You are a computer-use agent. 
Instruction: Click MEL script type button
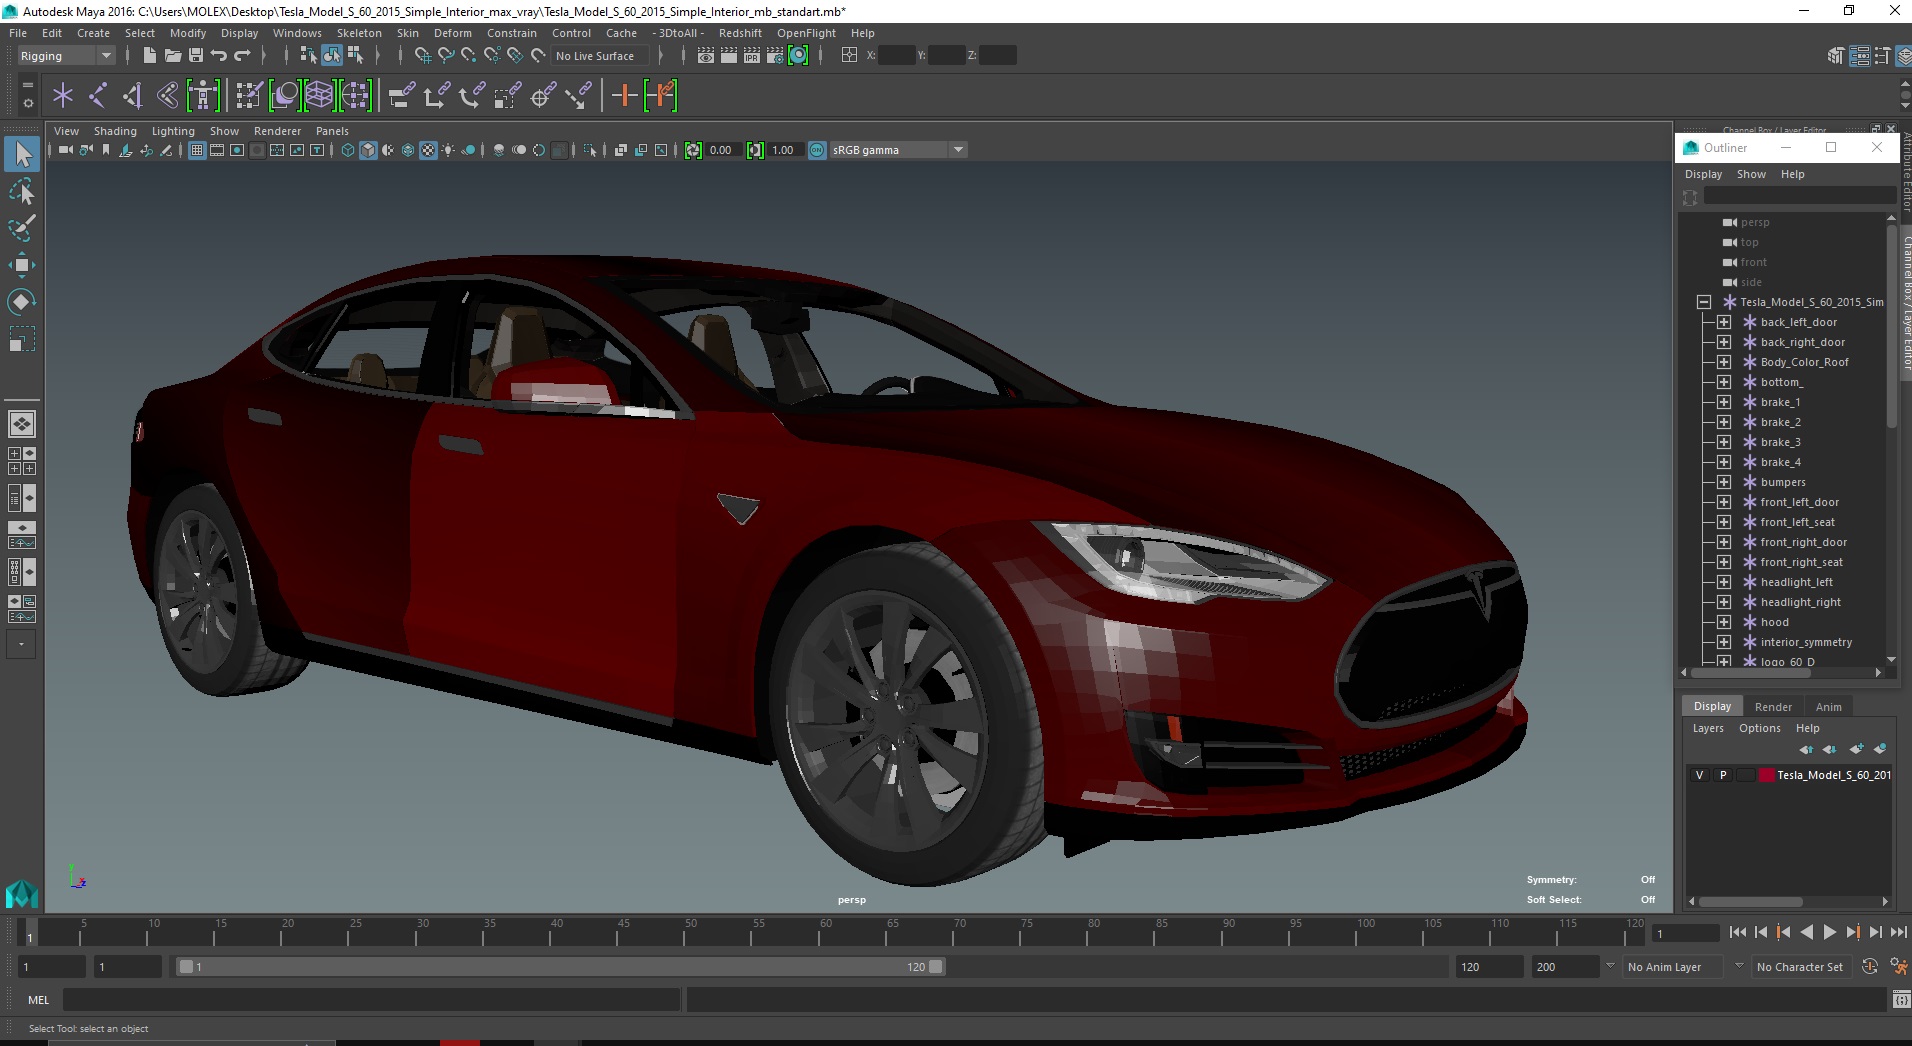(38, 1000)
